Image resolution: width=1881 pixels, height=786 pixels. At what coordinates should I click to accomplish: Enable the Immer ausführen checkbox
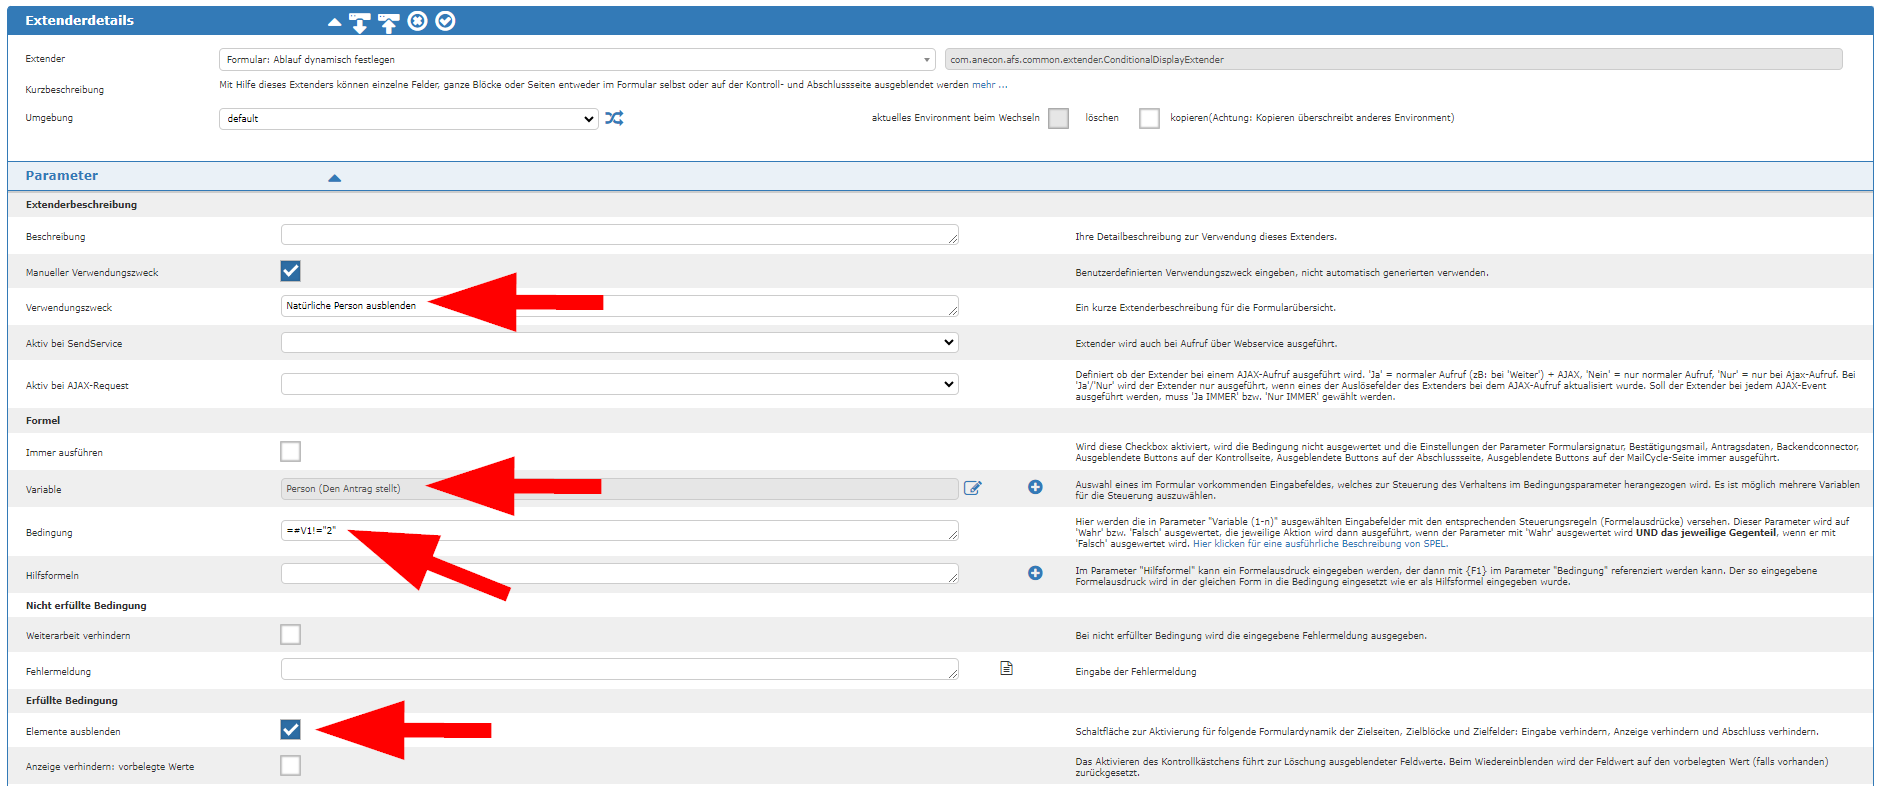tap(290, 452)
